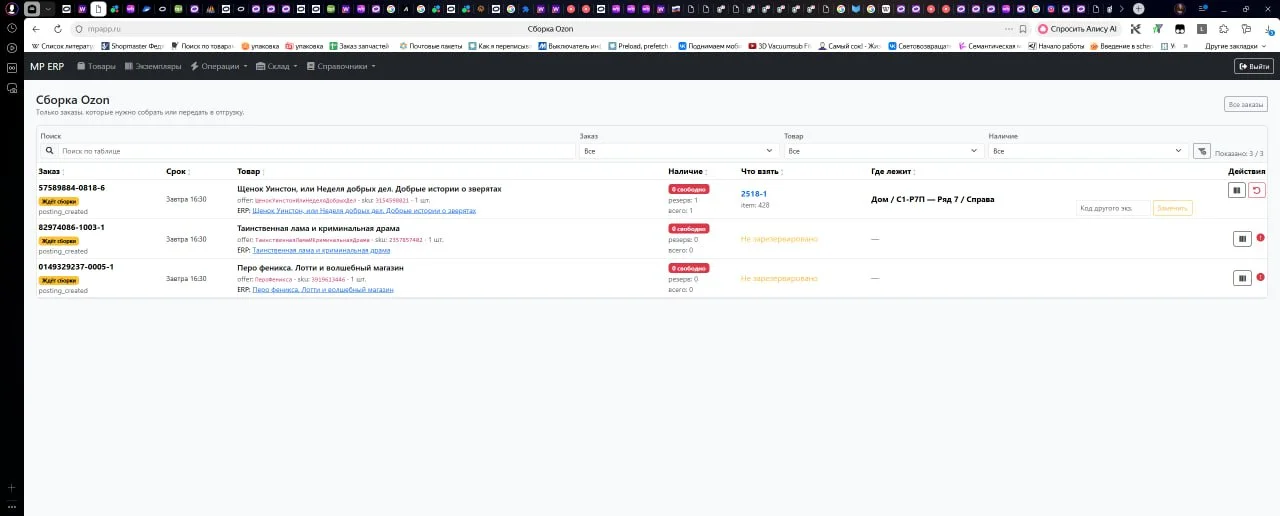Open the Заказ filter dropdown
This screenshot has width=1280, height=516.
[678, 151]
